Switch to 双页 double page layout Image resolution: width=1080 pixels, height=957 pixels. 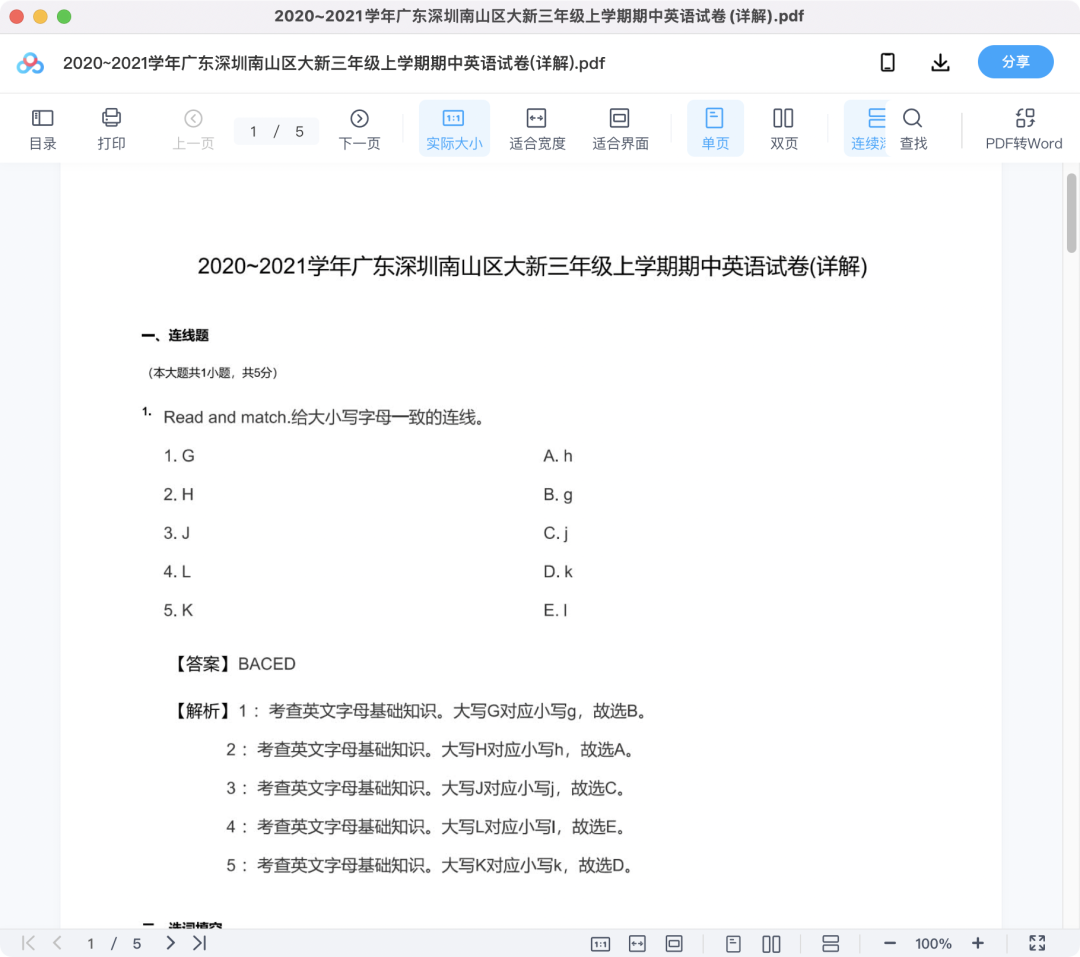[x=783, y=129]
